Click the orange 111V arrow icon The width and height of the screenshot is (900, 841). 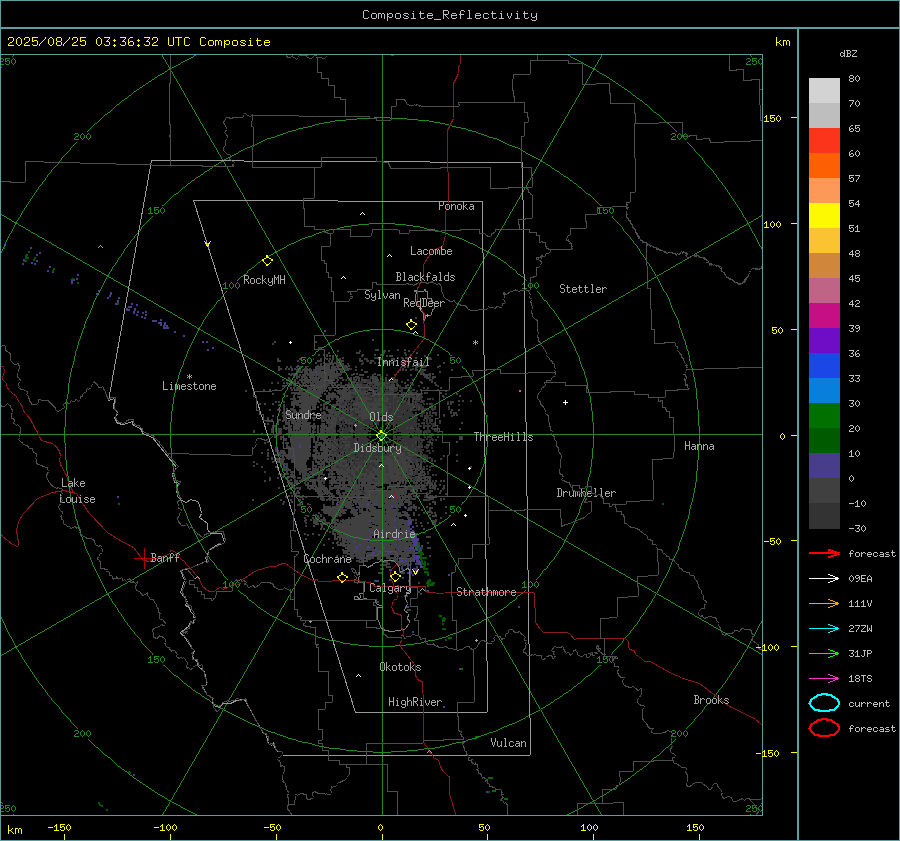(x=824, y=603)
